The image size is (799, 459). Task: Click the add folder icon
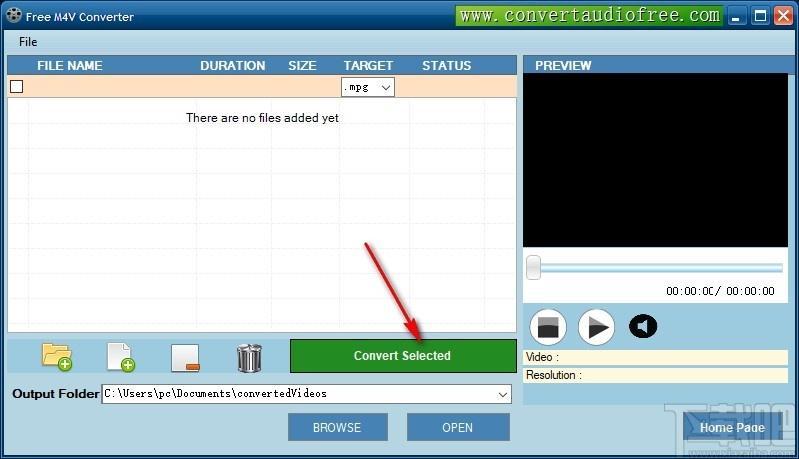[x=57, y=357]
